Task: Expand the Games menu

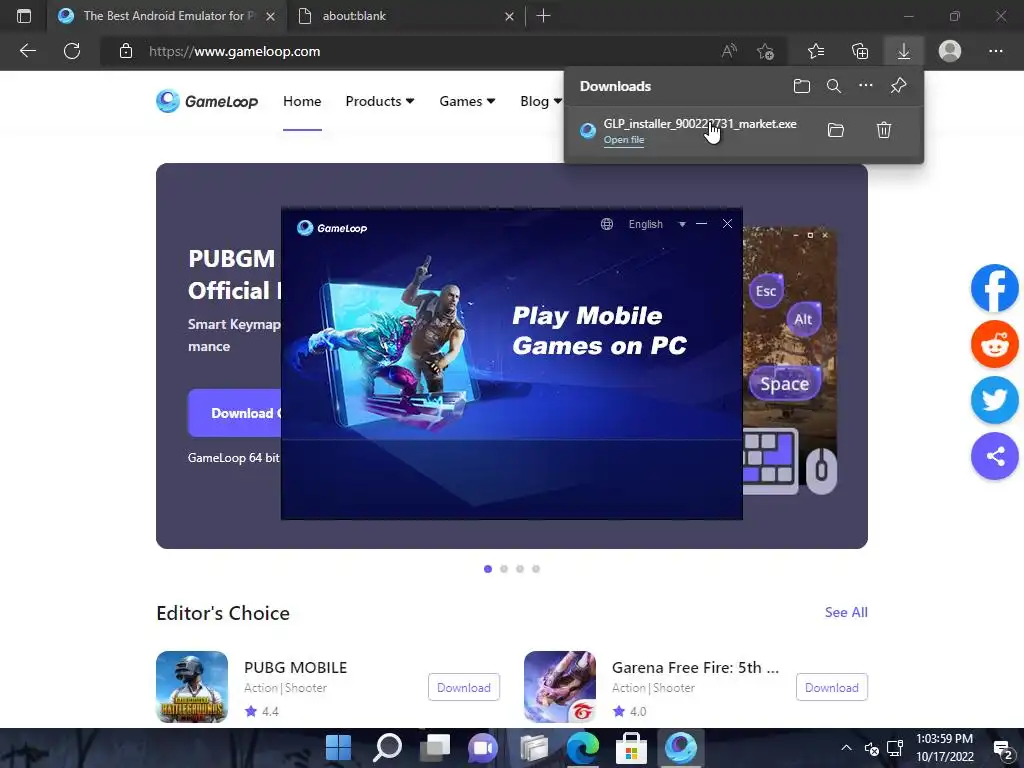Action: tap(467, 101)
